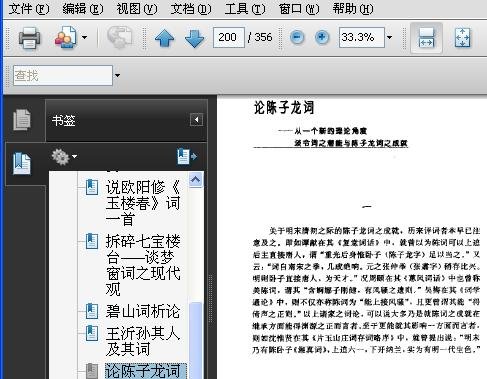Open the 工具(T) menu
The height and width of the screenshot is (379, 487).
(245, 8)
